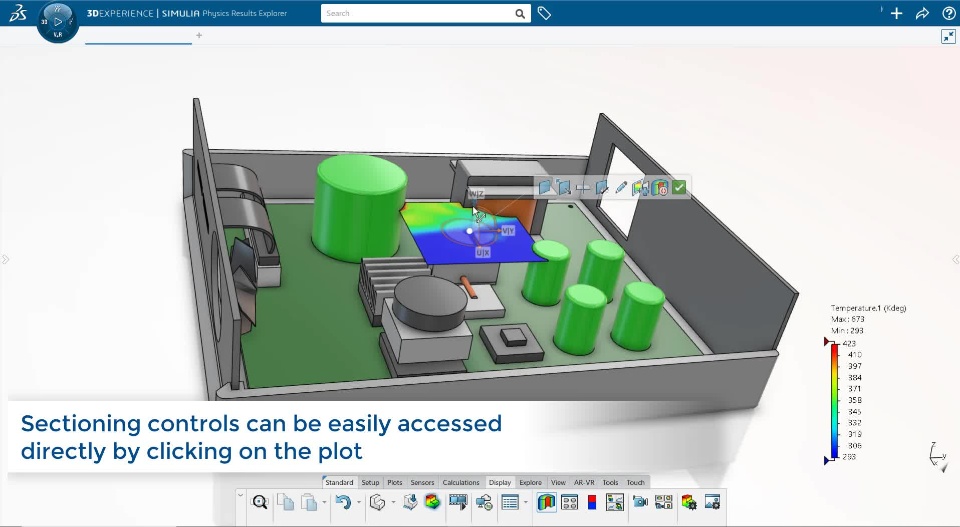Click the Copy icon
The height and width of the screenshot is (527, 960).
click(x=285, y=503)
